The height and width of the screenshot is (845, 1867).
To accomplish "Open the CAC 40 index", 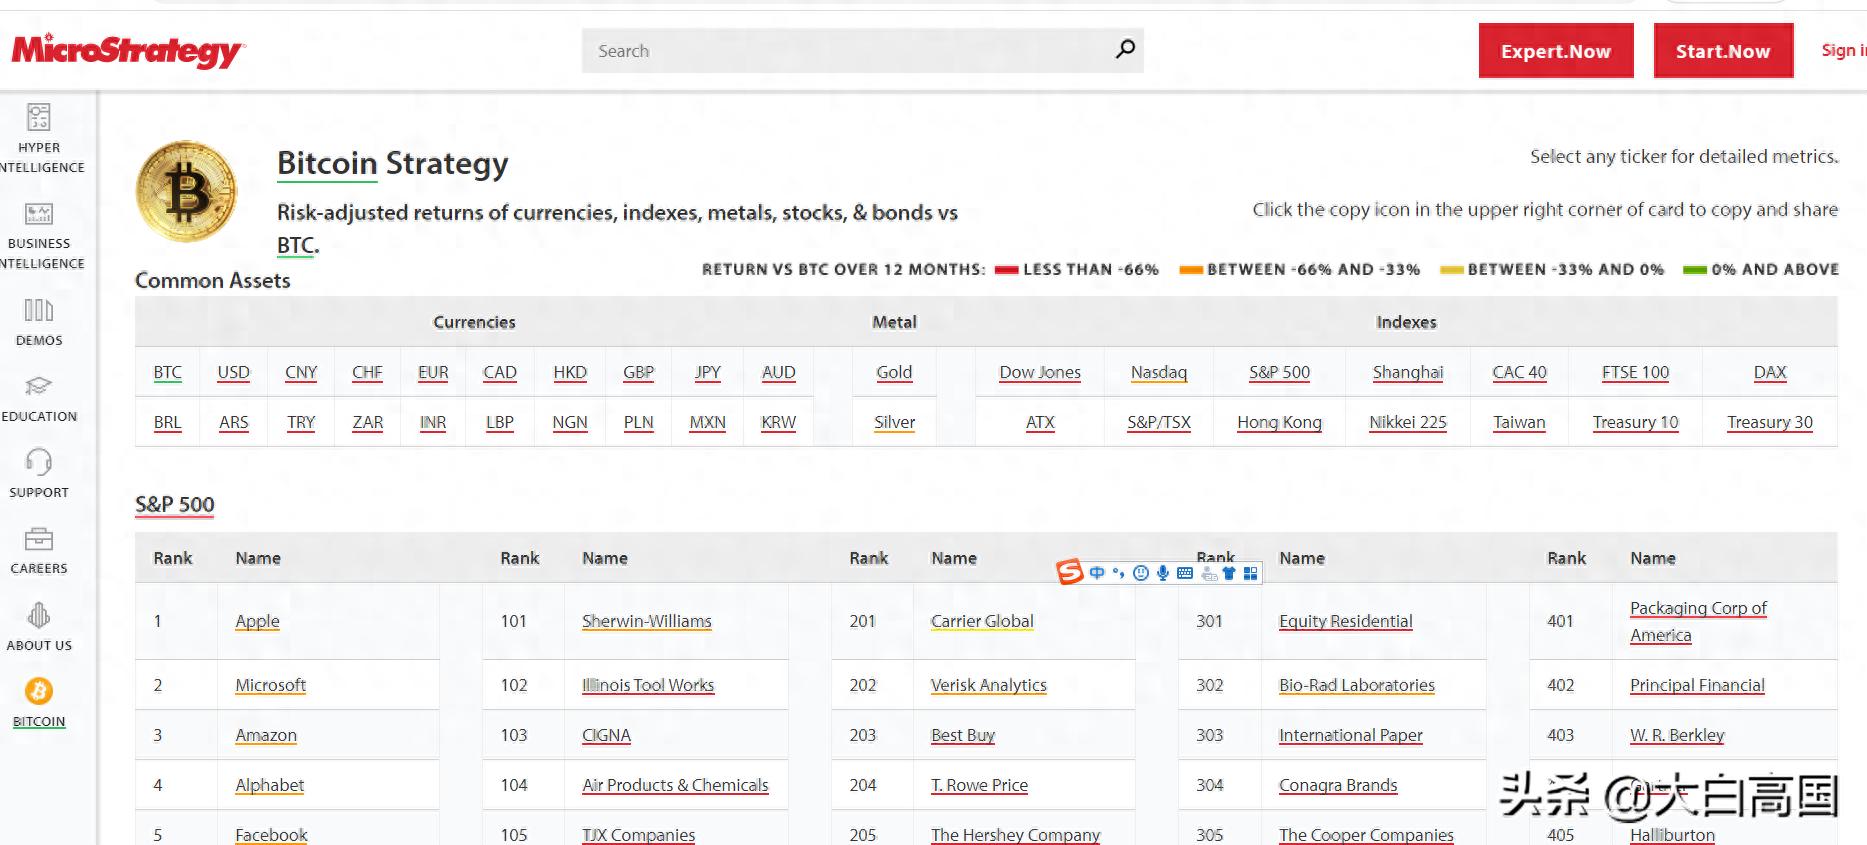I will coord(1519,372).
